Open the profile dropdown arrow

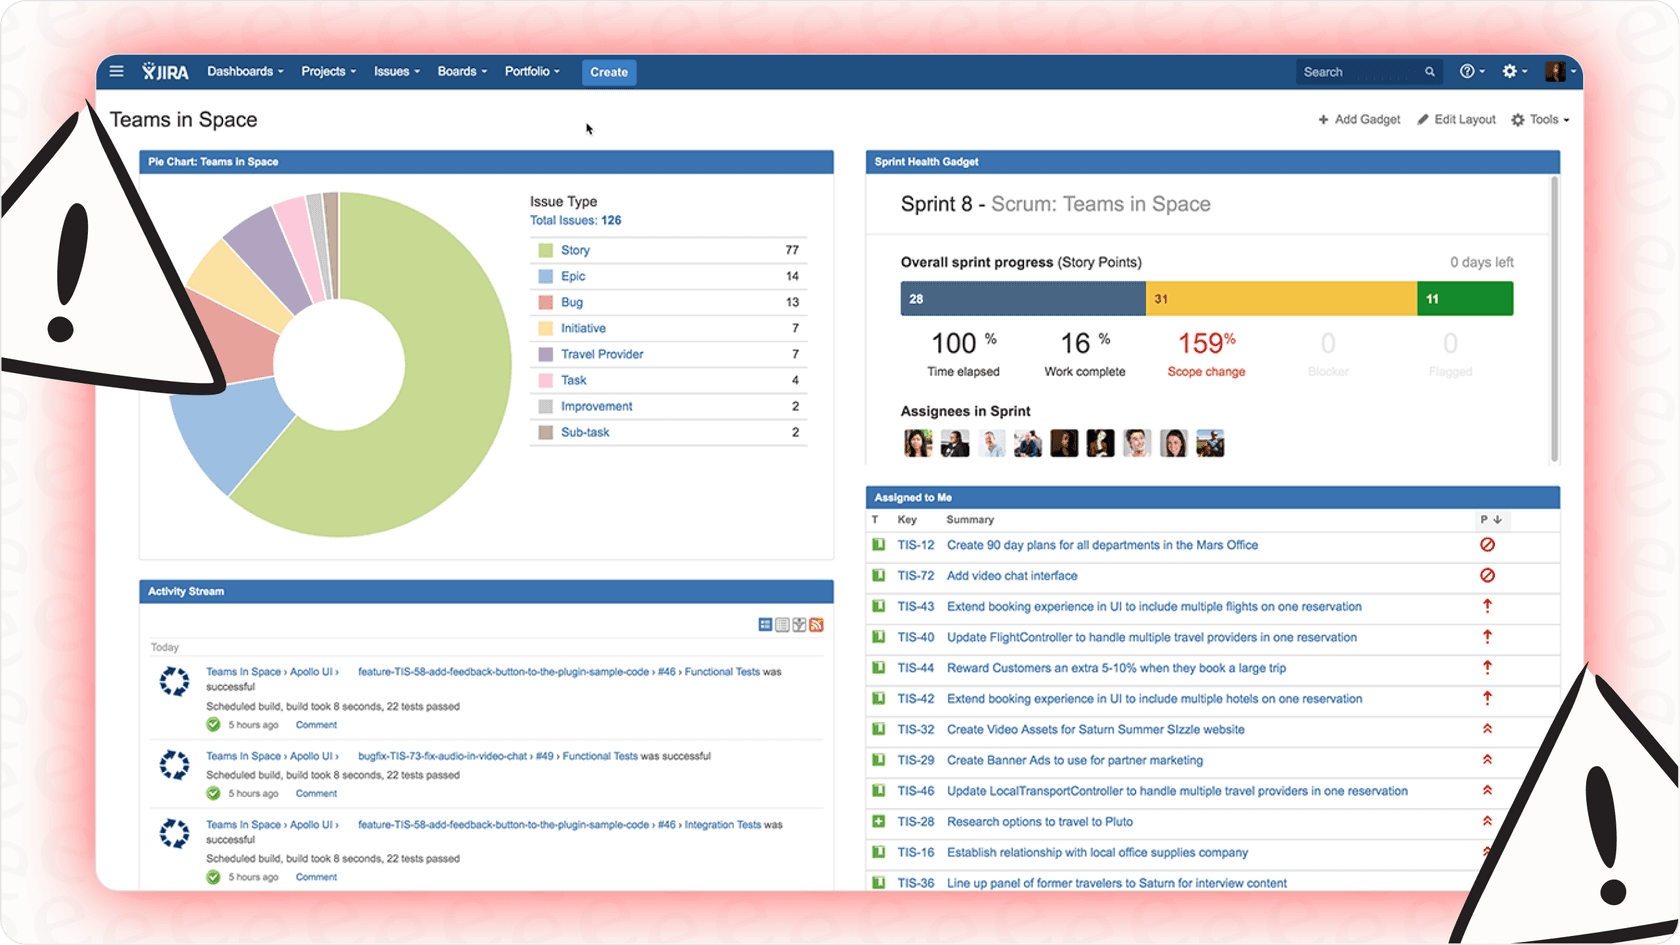1572,71
